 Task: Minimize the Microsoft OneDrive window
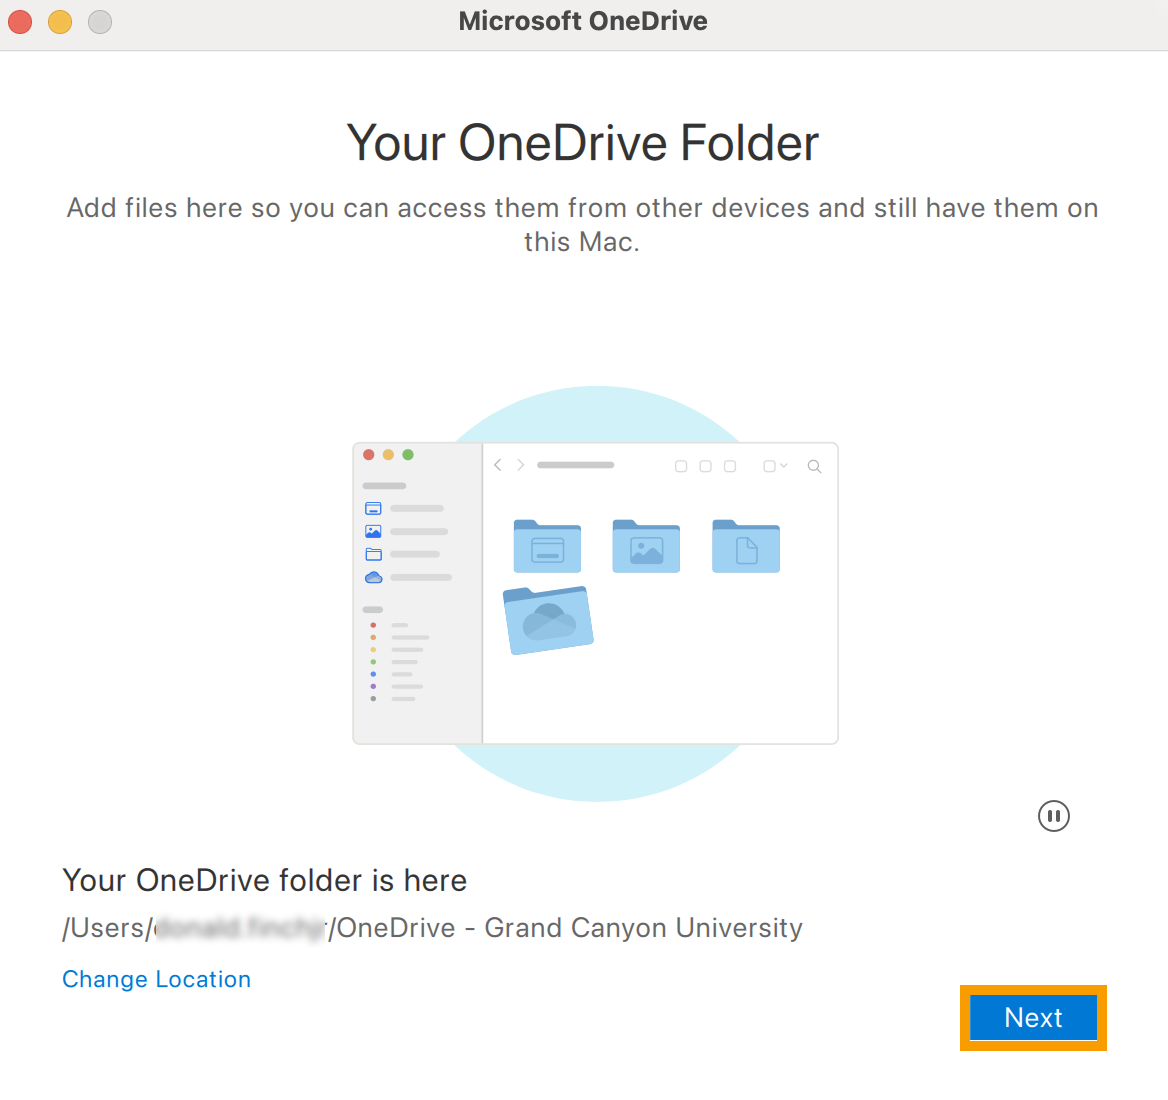tap(60, 21)
